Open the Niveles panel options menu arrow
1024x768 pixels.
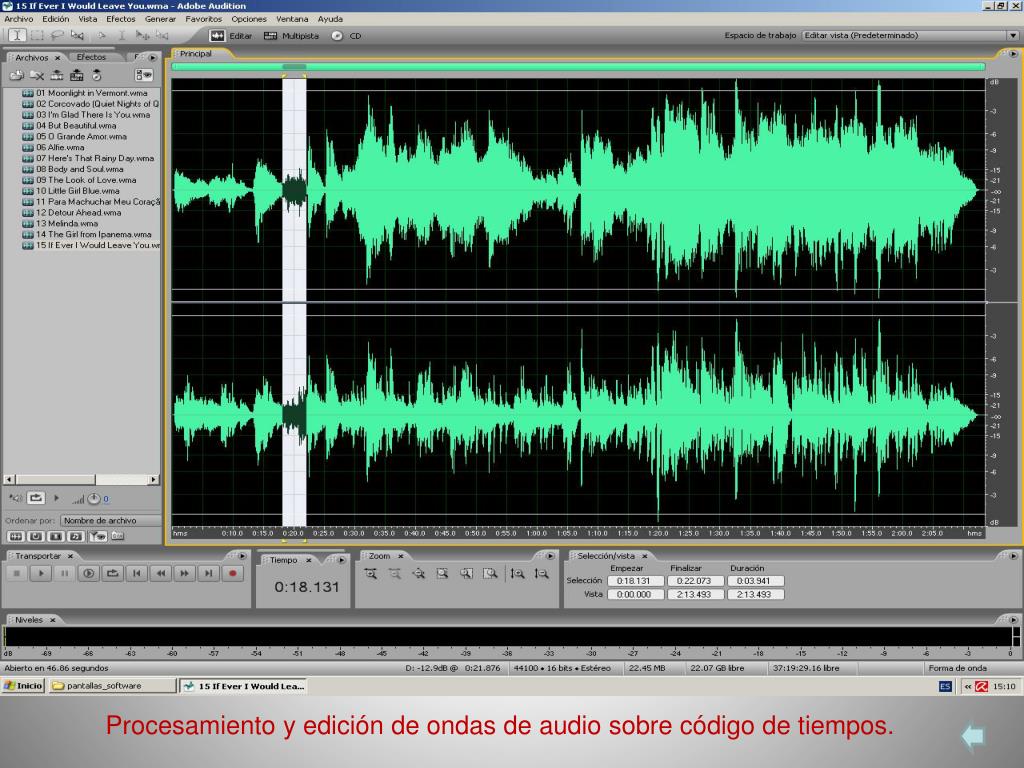pyautogui.click(x=1013, y=620)
